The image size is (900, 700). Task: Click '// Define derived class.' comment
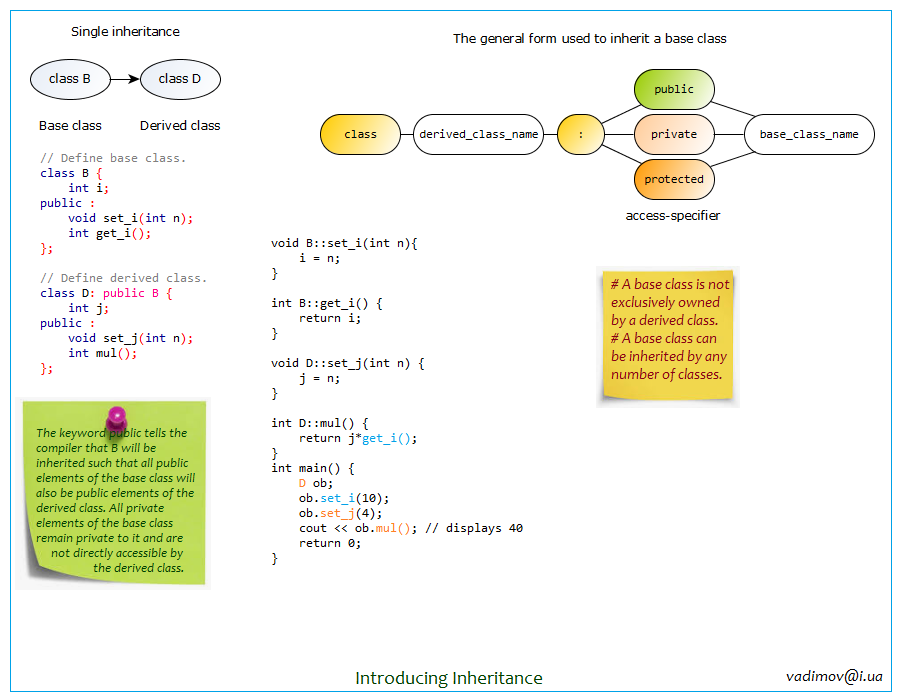tap(123, 278)
